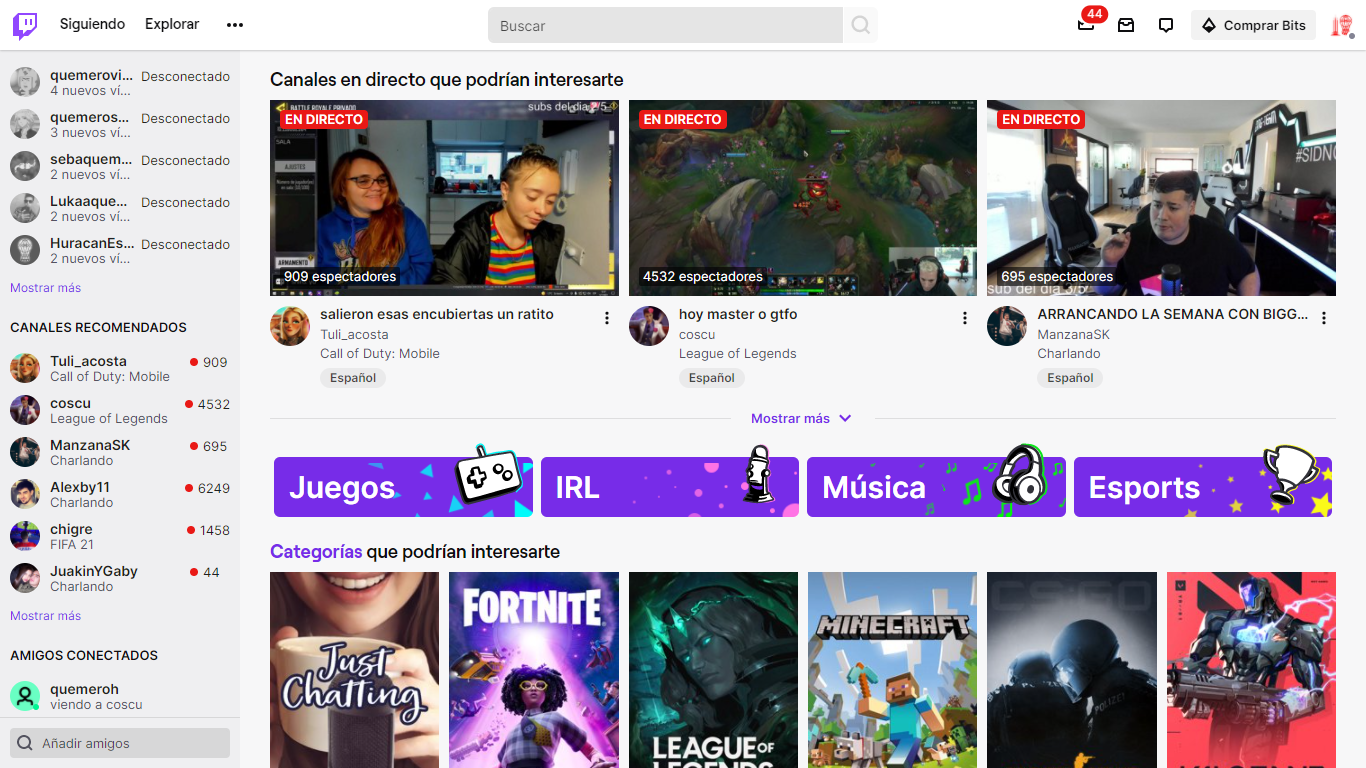
Task: Click the Fortnite category progress thumbnail
Action: (533, 670)
